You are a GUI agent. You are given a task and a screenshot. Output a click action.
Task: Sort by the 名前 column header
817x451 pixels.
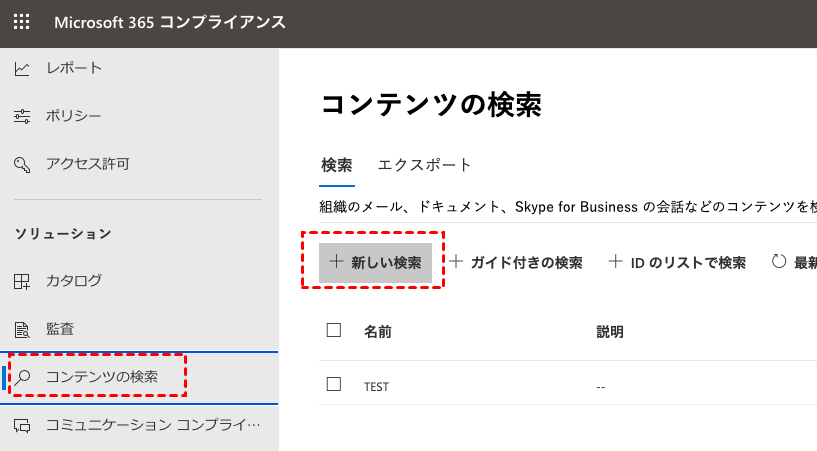tap(377, 331)
